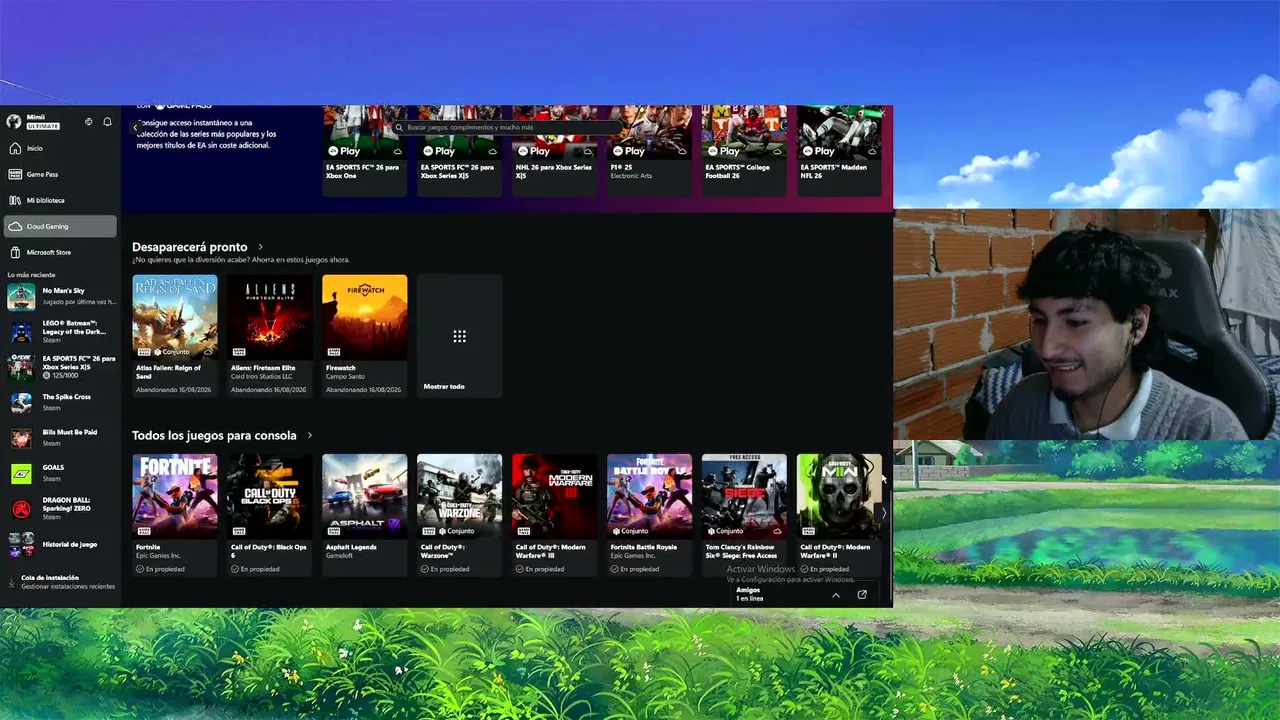Open Atlas Fallen: Reign of Sand card
The width and height of the screenshot is (1280, 720).
tap(175, 335)
